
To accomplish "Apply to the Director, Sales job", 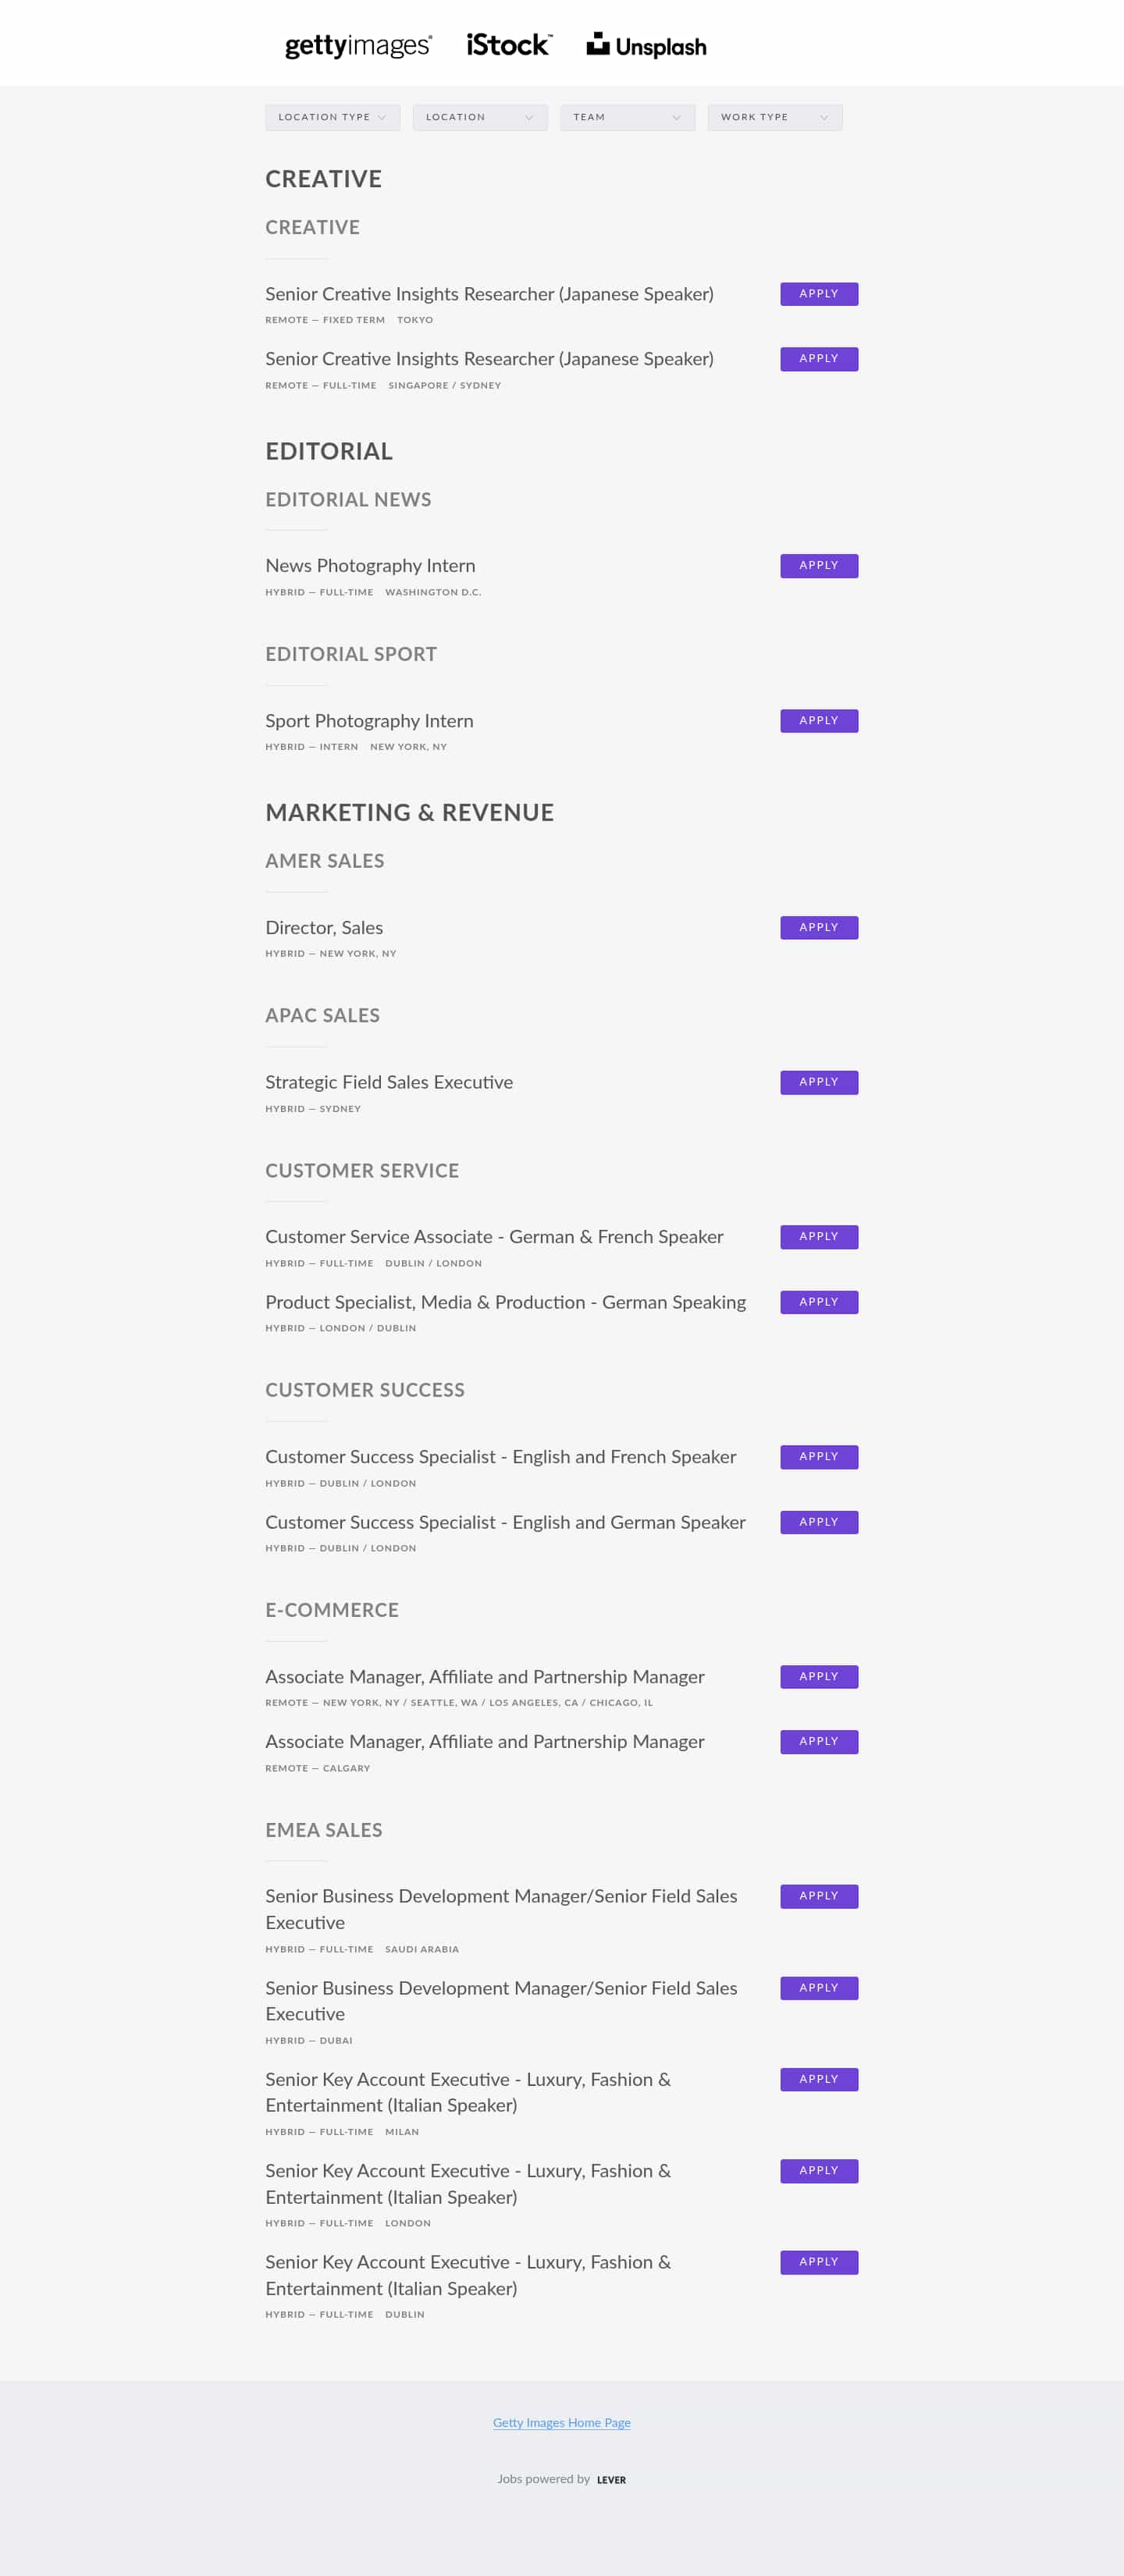I will (x=818, y=927).
